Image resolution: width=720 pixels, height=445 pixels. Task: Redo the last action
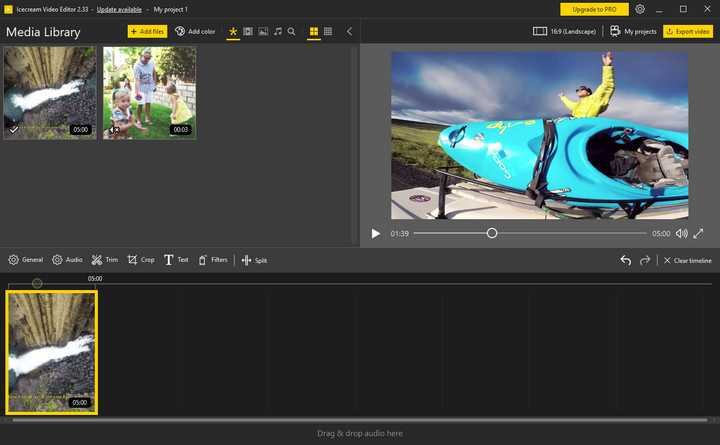click(x=645, y=260)
